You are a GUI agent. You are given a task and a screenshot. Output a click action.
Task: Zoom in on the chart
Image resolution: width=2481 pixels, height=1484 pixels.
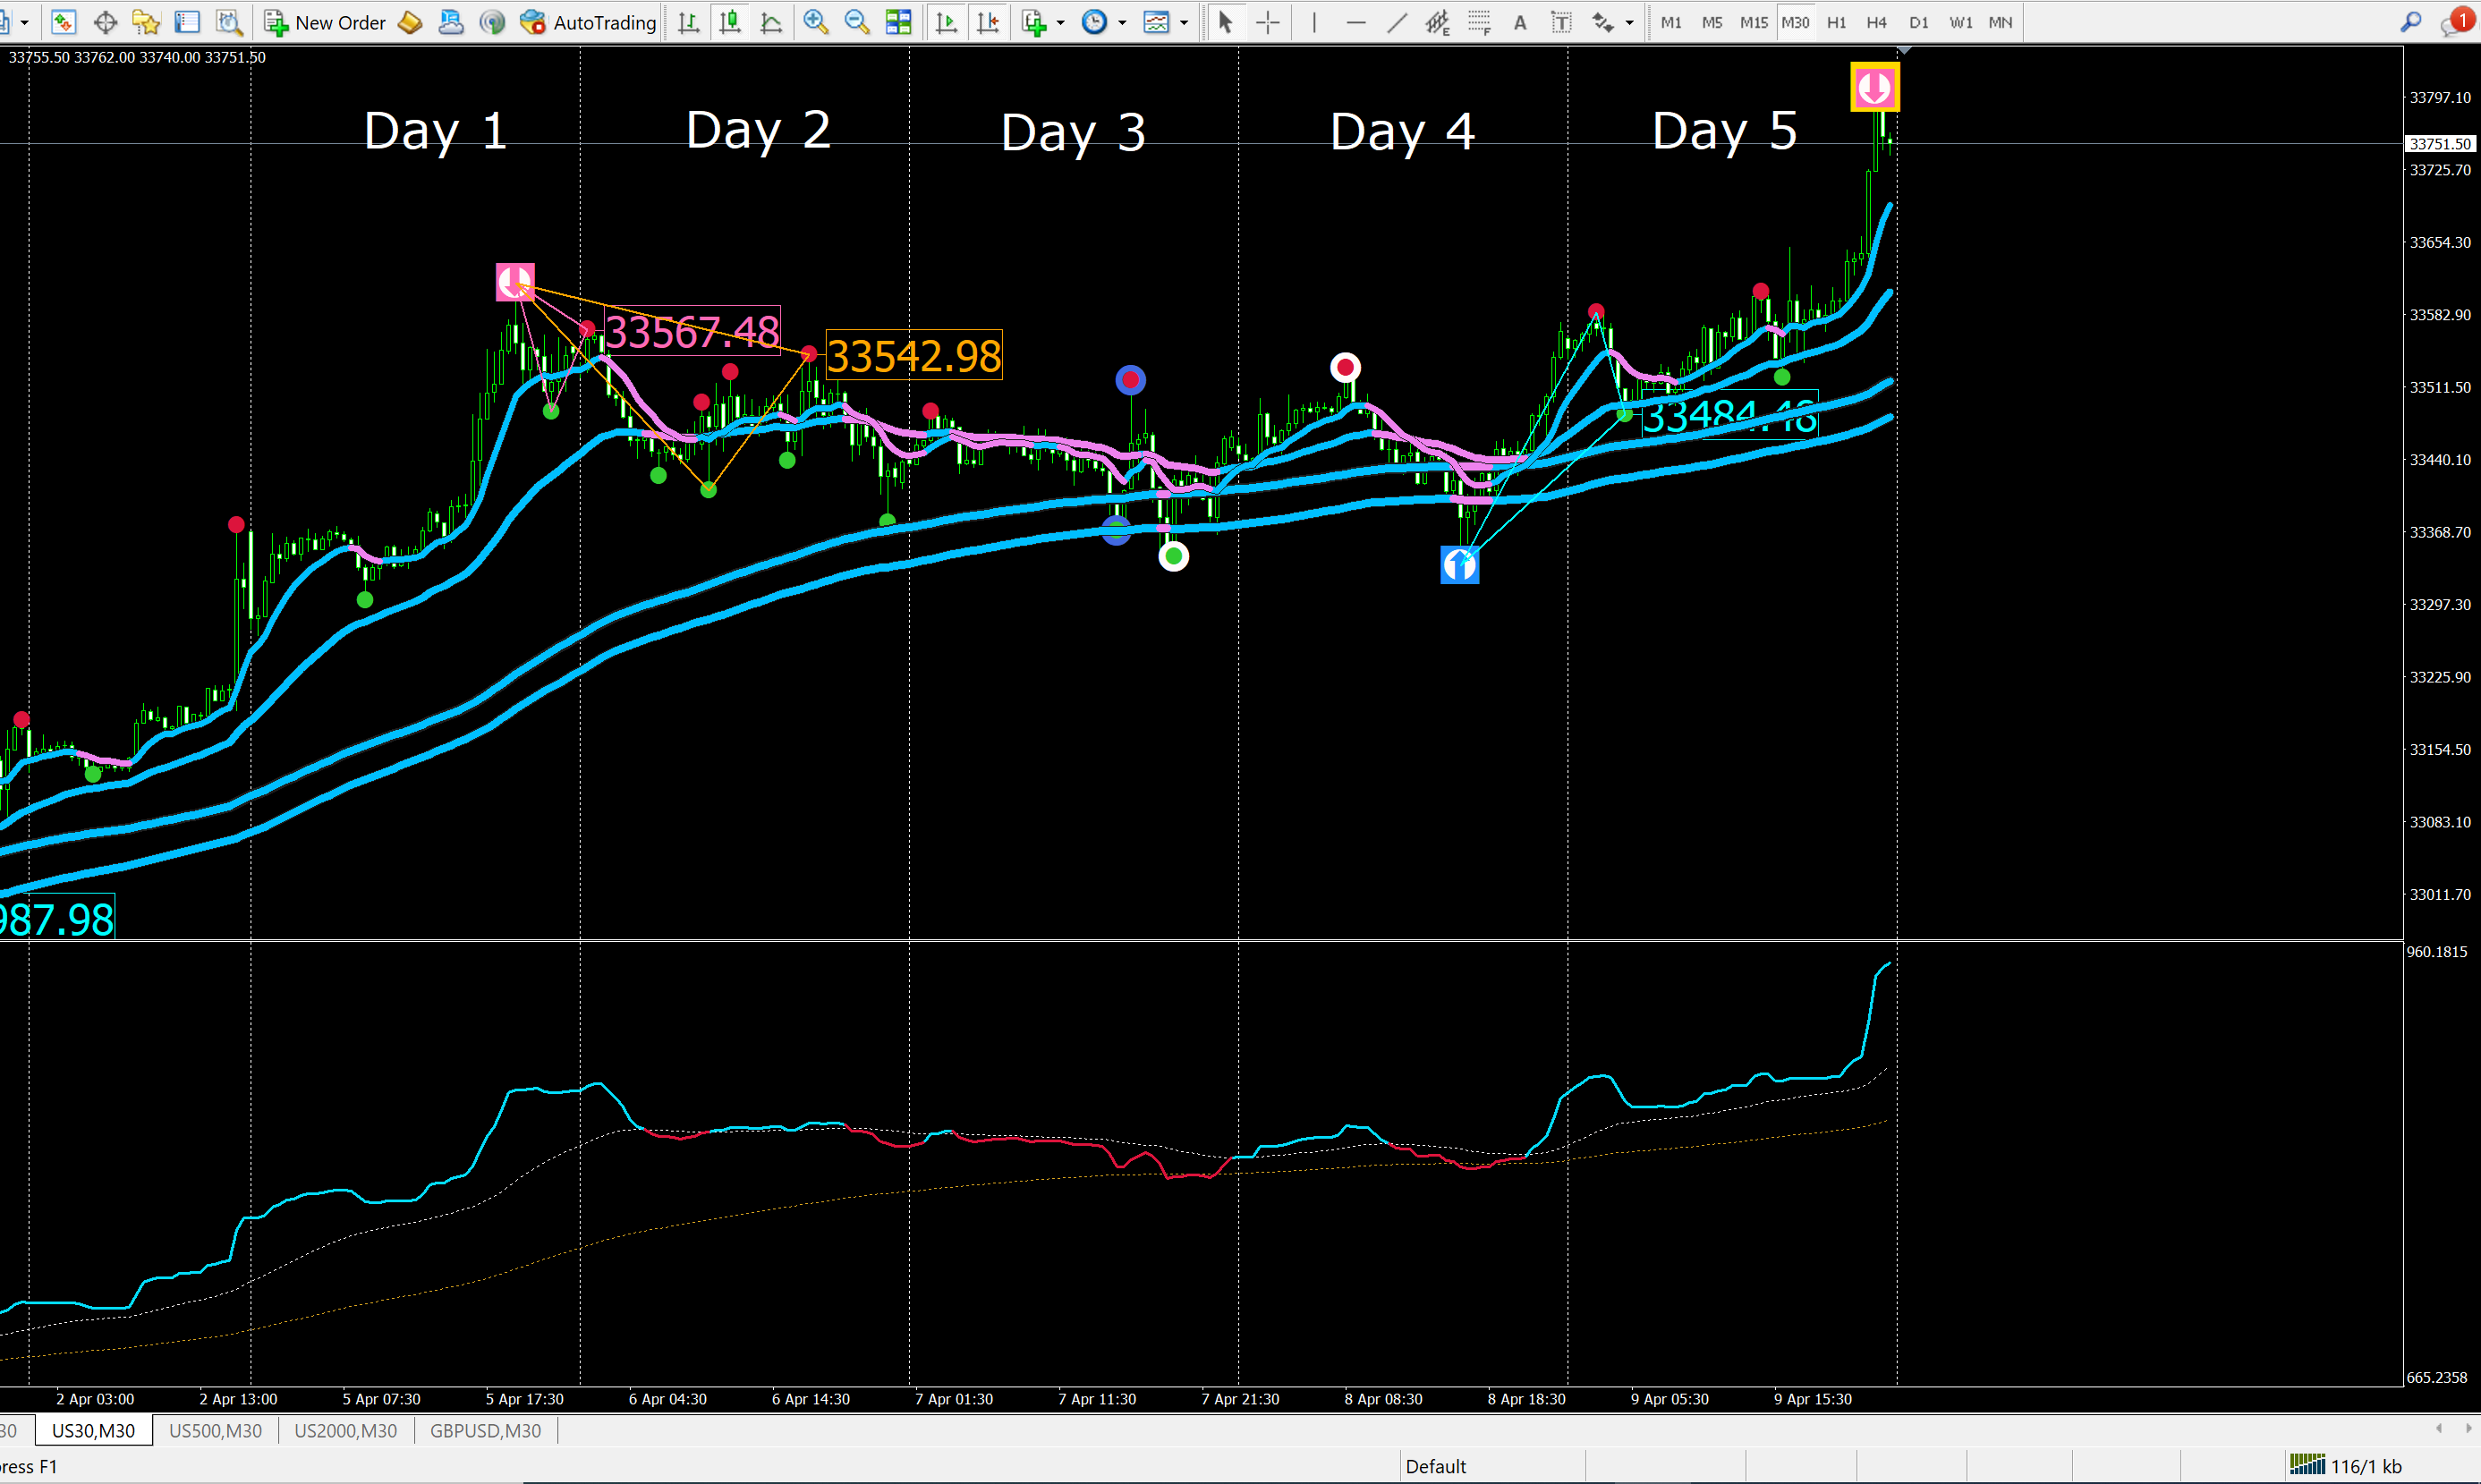816,22
